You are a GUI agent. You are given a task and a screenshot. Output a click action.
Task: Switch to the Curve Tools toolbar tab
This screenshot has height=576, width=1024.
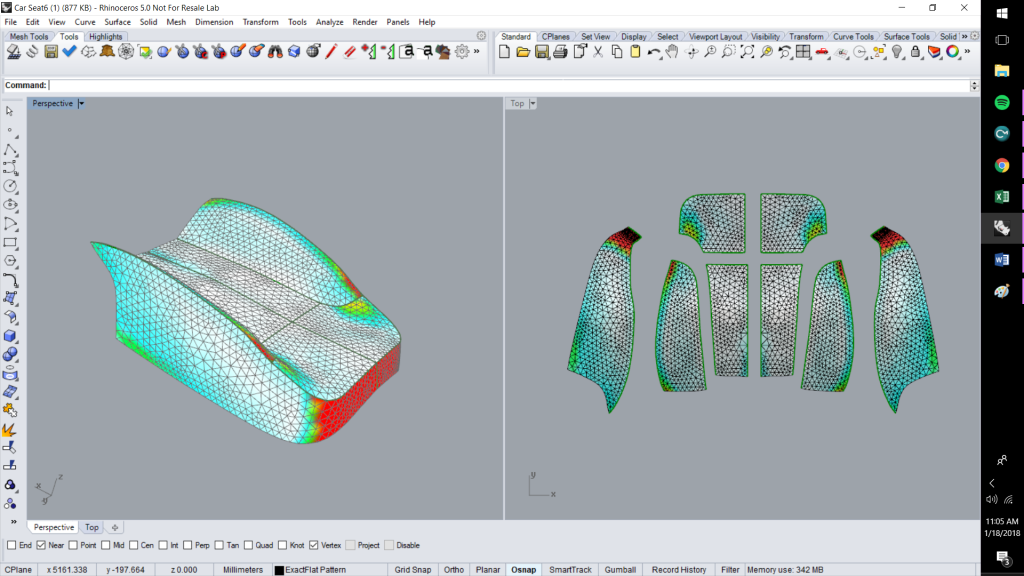coord(852,37)
